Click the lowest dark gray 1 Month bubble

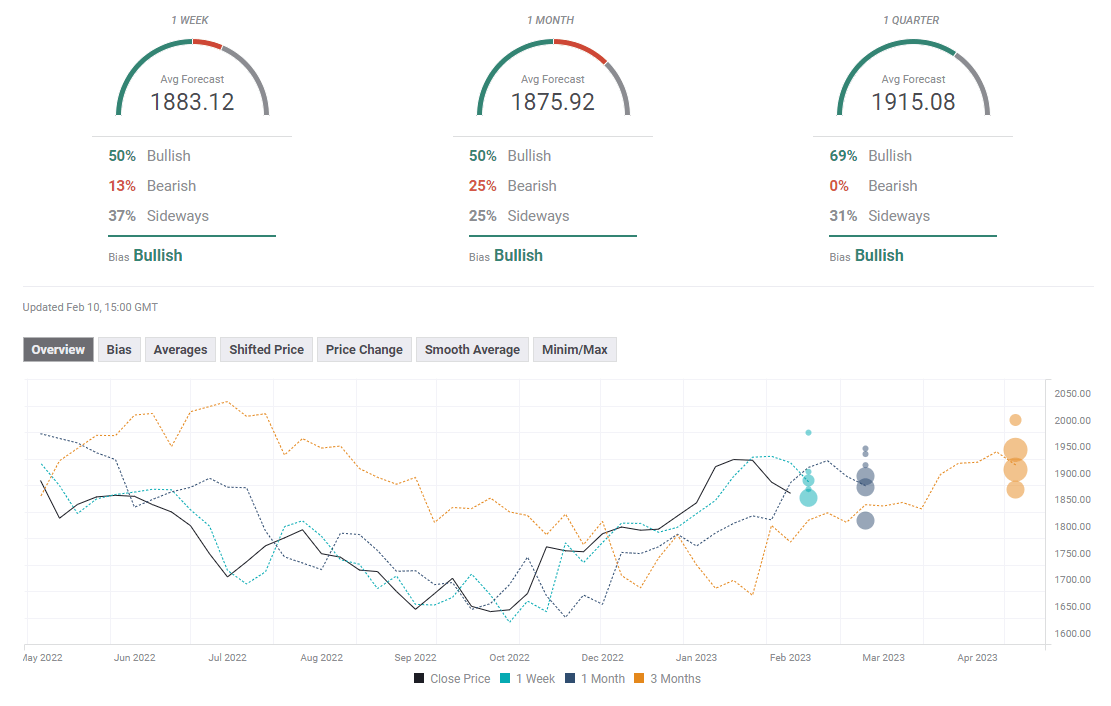[865, 520]
